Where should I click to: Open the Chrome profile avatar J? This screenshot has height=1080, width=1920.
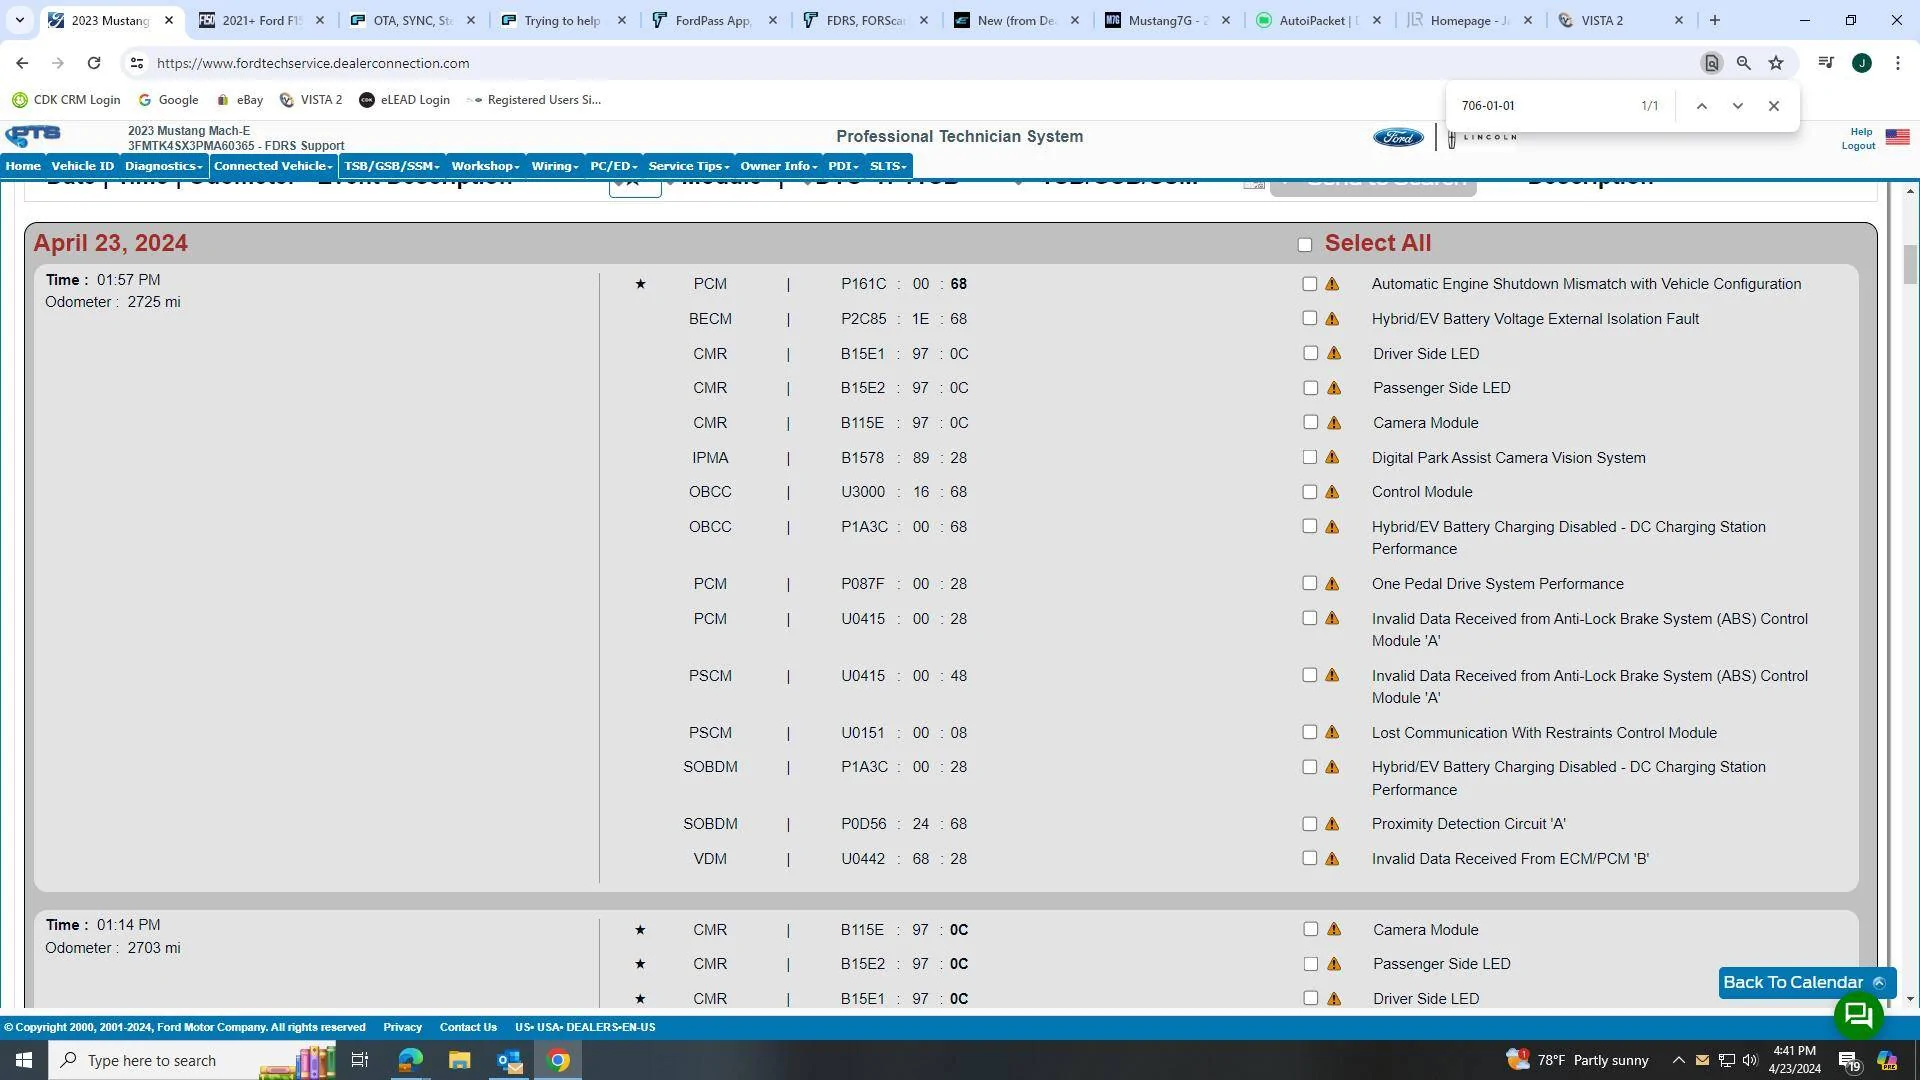(1862, 63)
